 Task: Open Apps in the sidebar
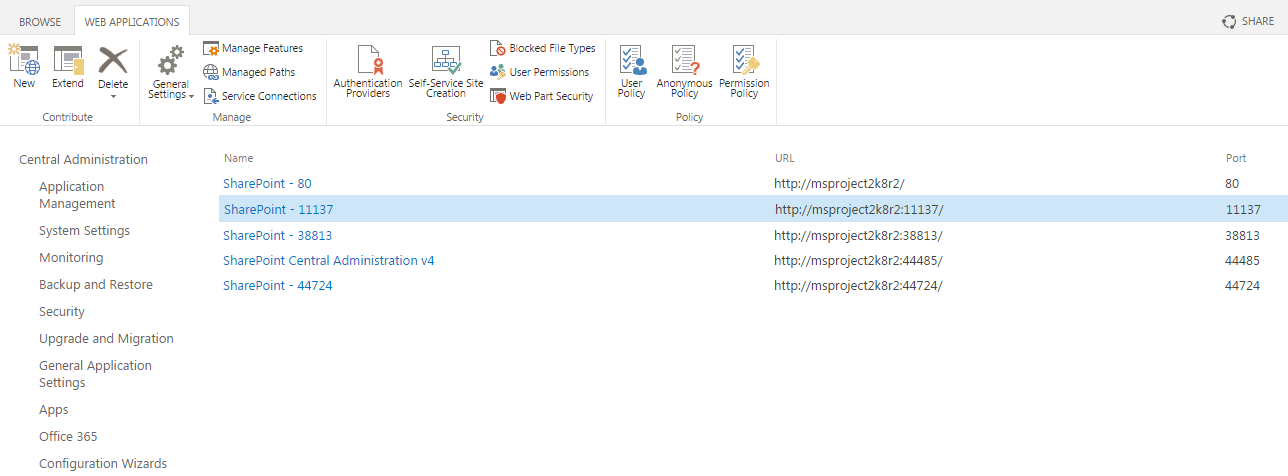click(x=54, y=409)
